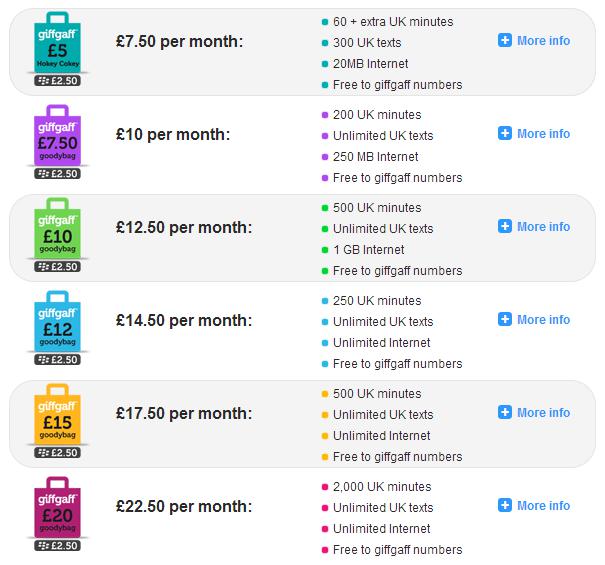Choose the green £10 goodybag icon

coord(57,228)
